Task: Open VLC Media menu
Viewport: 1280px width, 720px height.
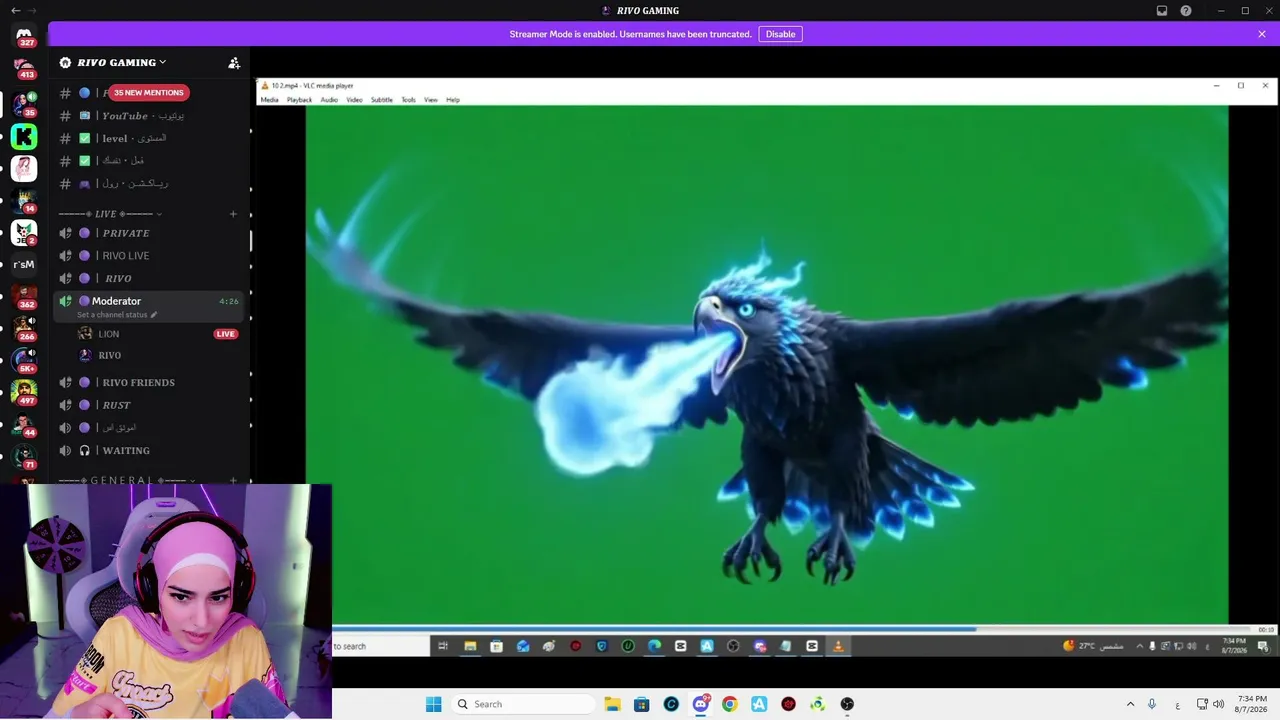Action: (269, 100)
